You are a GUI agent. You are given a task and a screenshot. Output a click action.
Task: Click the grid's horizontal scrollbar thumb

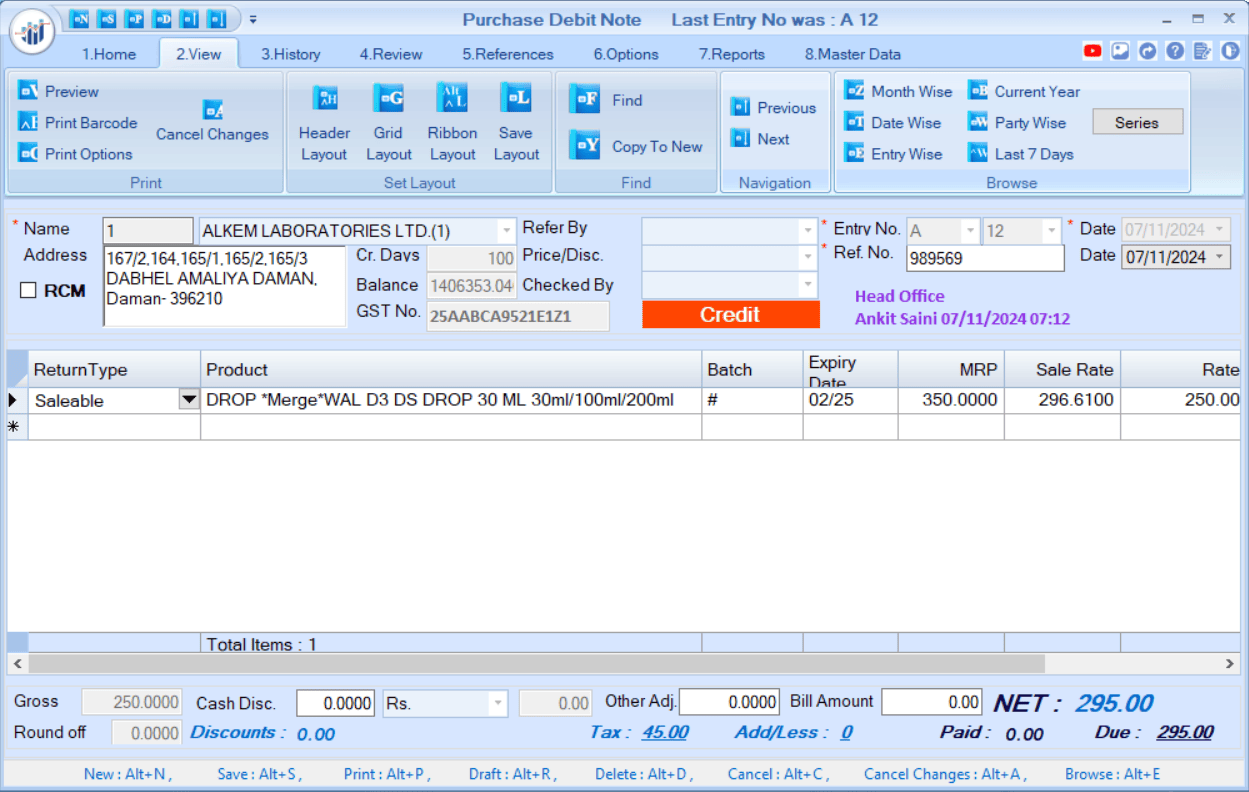point(536,663)
